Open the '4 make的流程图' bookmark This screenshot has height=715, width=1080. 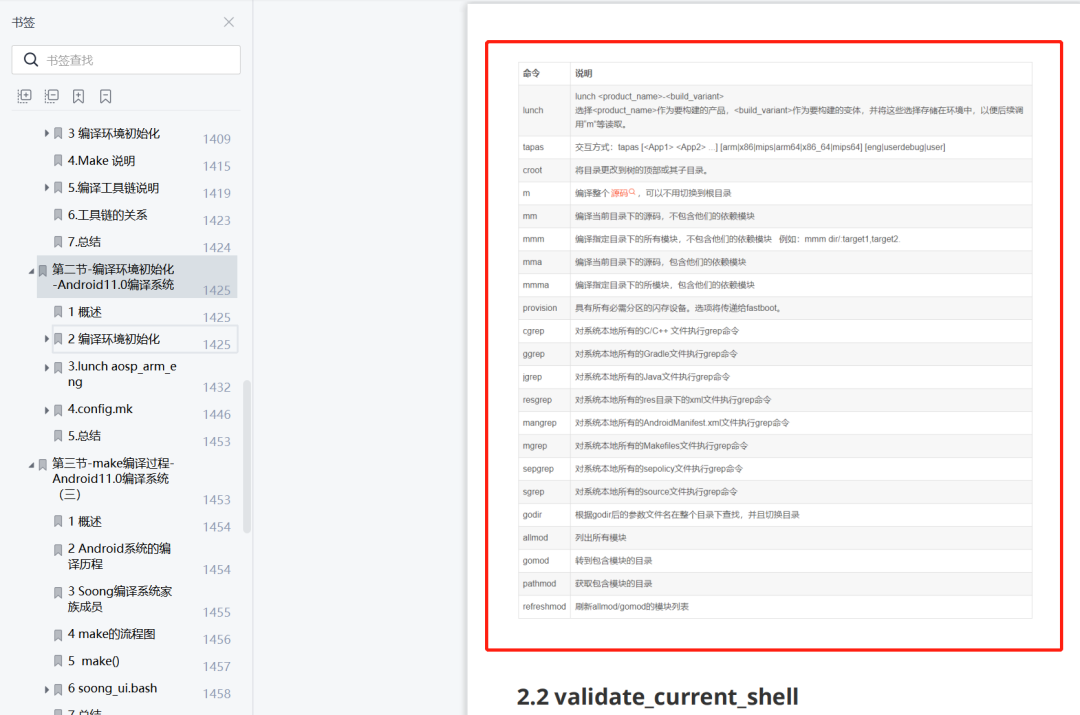(x=112, y=634)
